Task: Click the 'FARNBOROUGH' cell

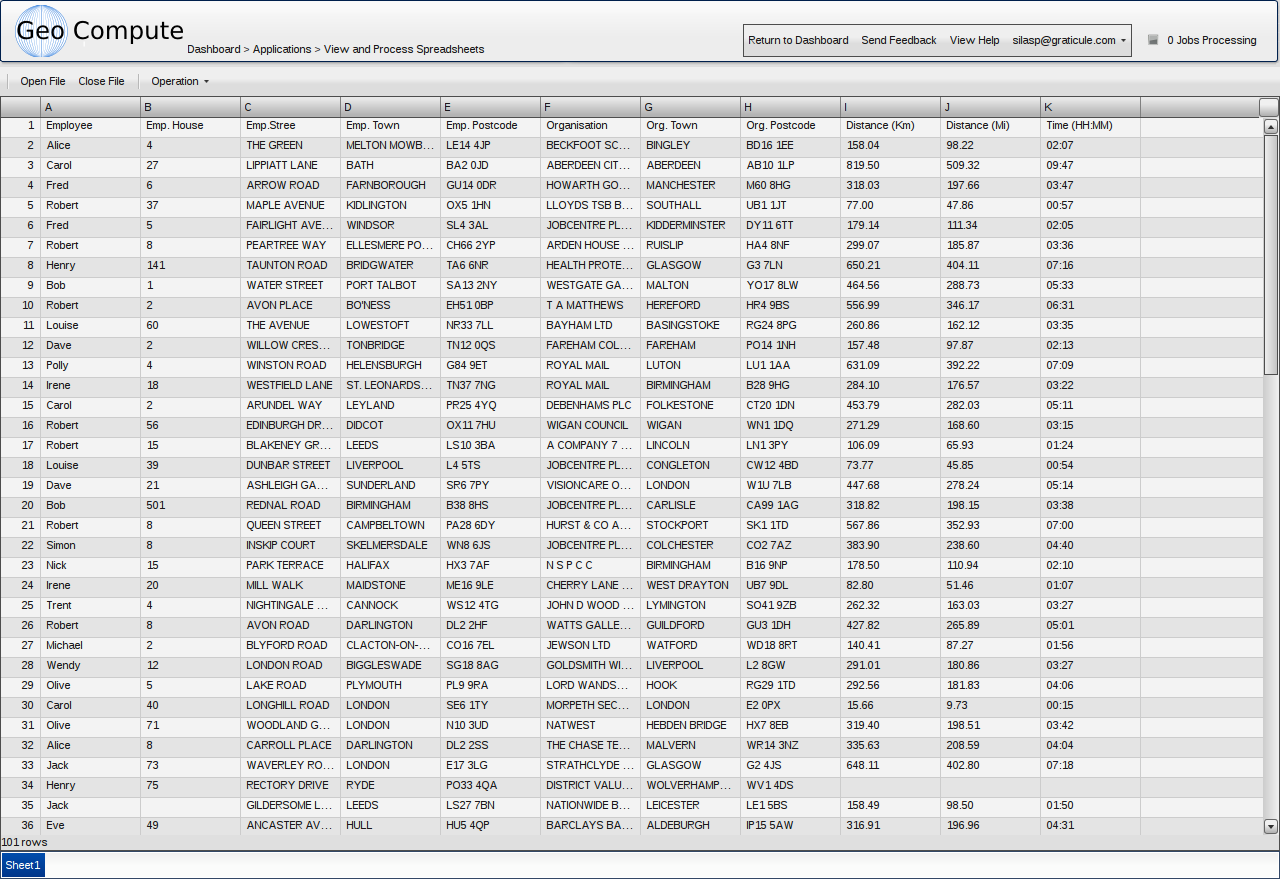Action: [x=391, y=185]
